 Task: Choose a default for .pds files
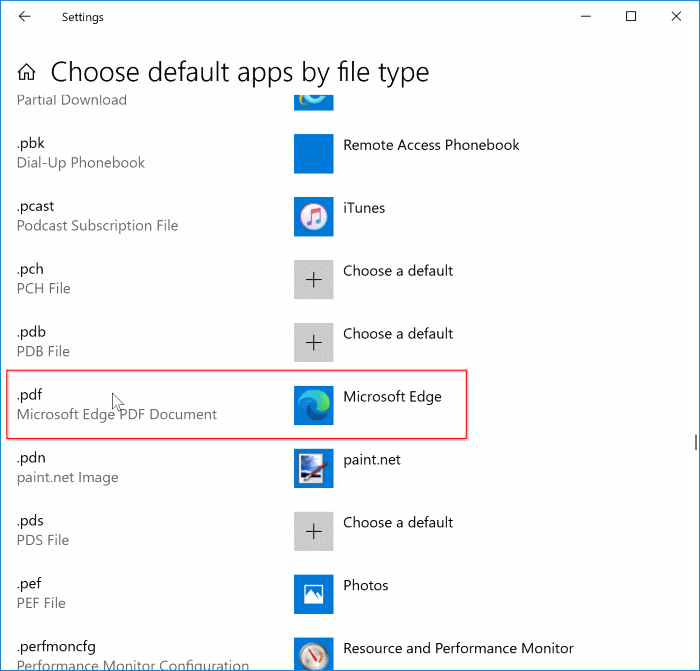[398, 523]
